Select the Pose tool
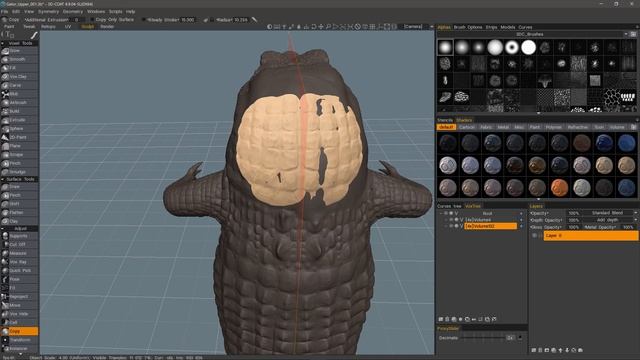640x360 pixels. tap(20, 279)
